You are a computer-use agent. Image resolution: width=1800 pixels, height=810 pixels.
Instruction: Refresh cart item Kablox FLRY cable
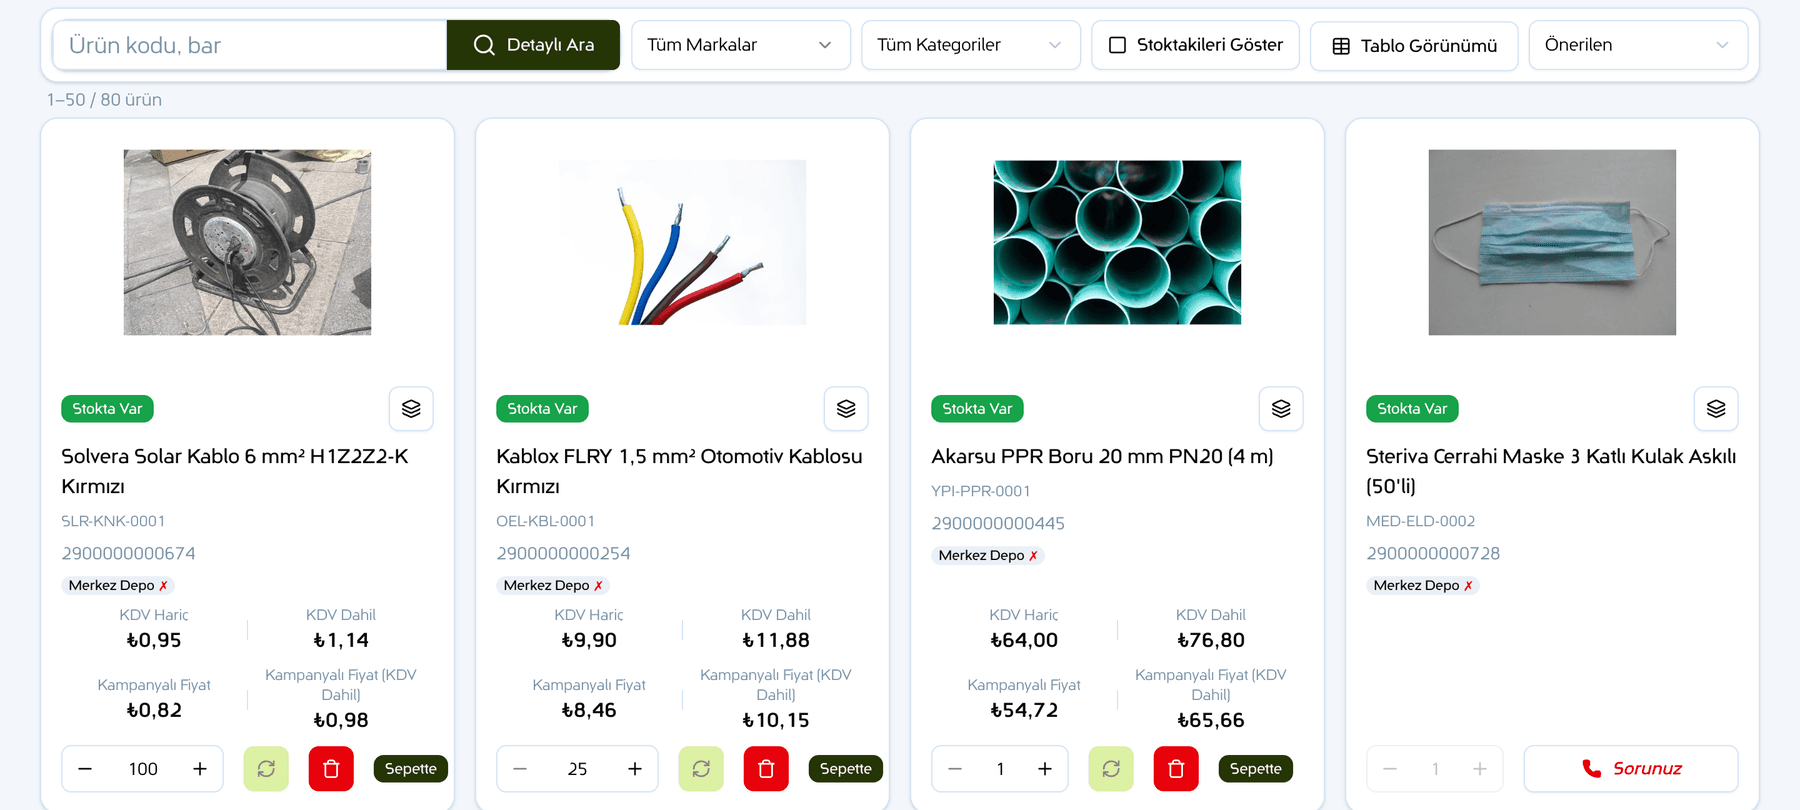701,769
